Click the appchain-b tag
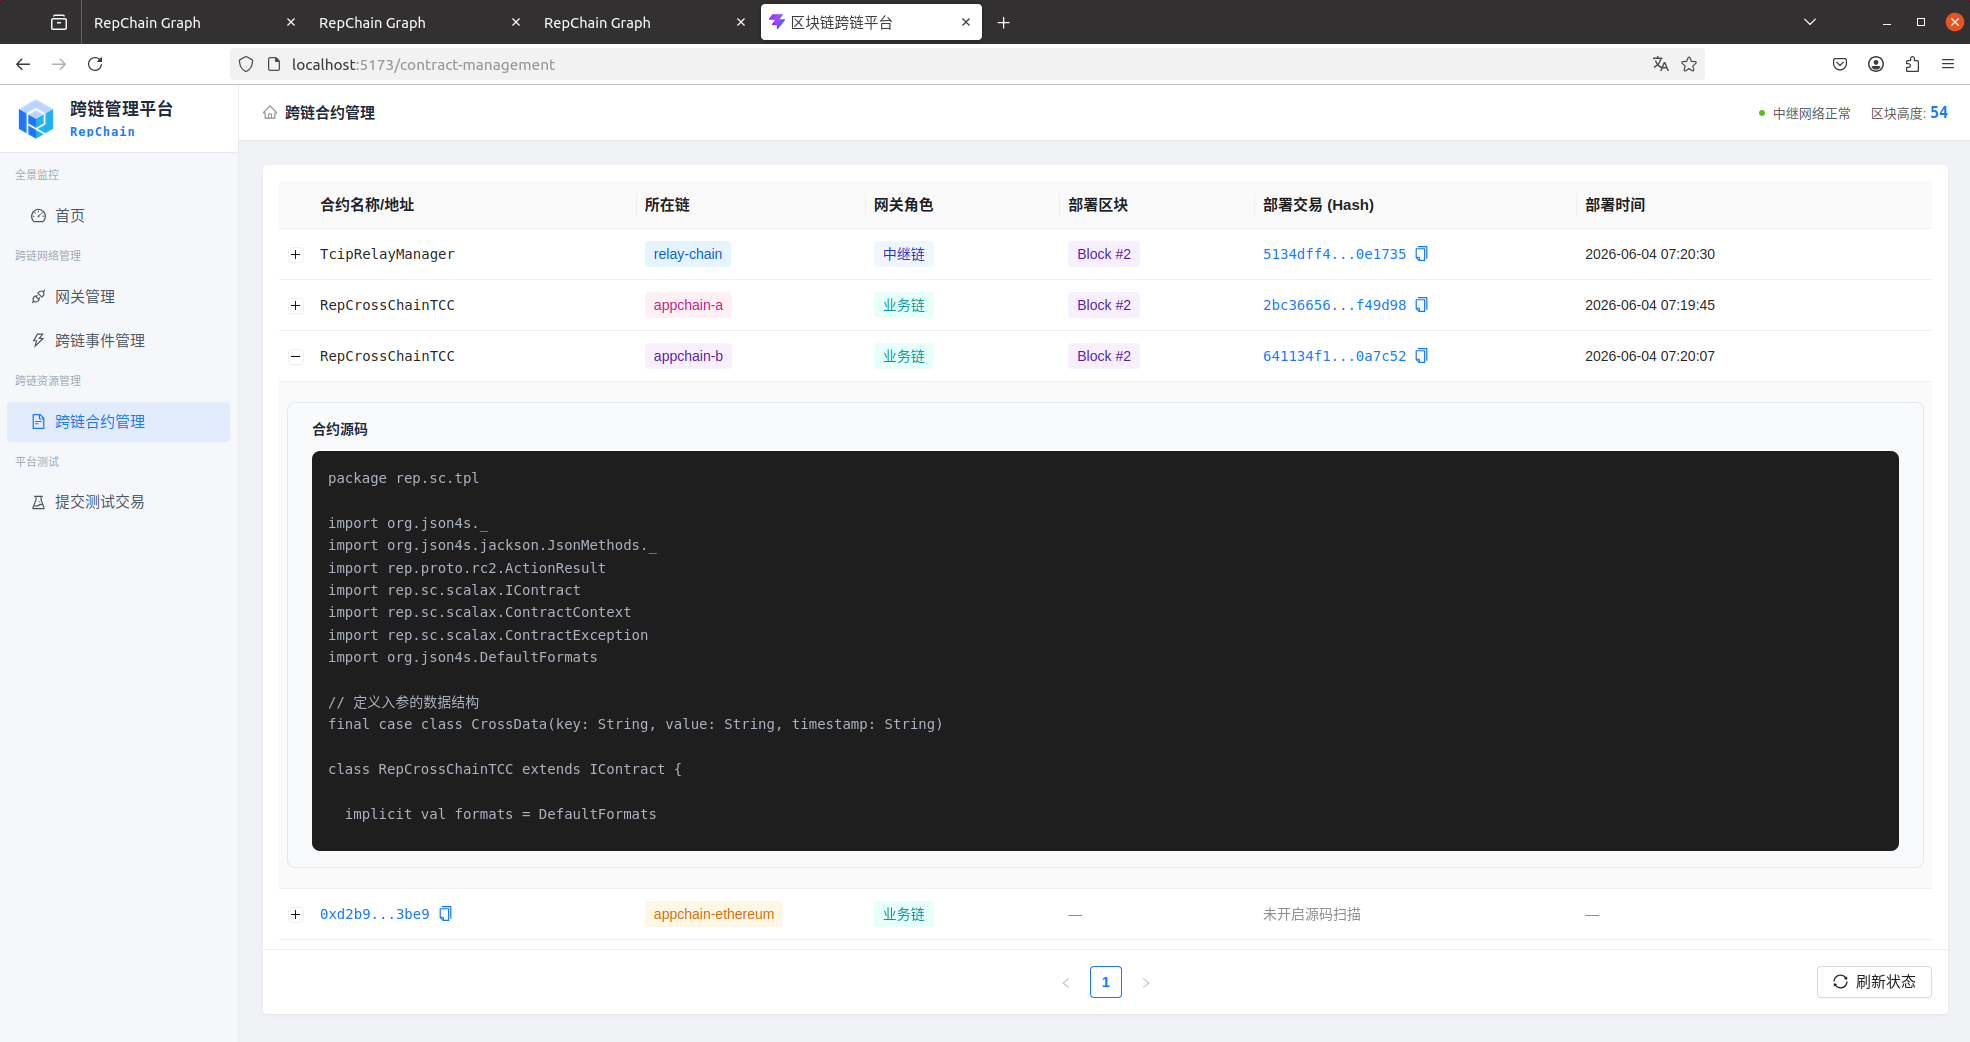1970x1042 pixels. click(x=688, y=356)
